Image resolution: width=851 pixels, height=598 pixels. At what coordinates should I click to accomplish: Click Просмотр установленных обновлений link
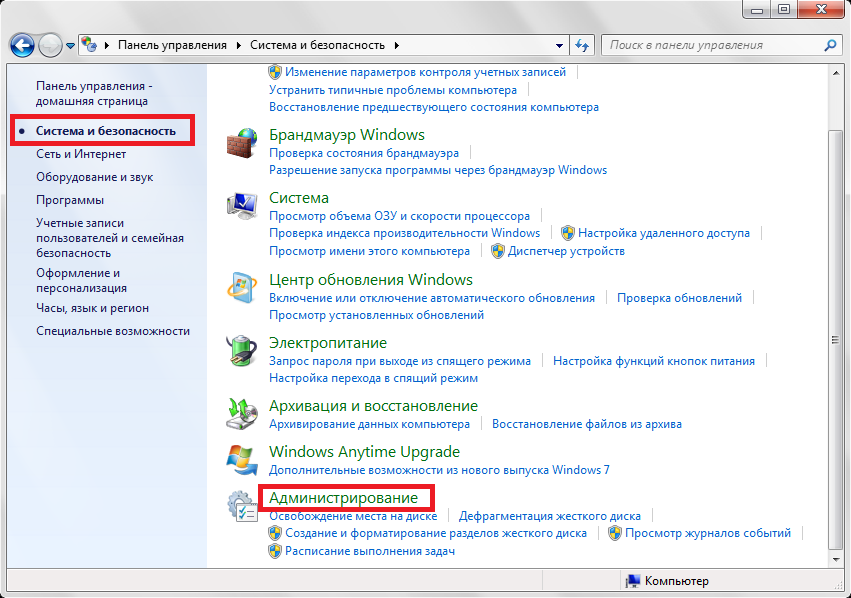[x=377, y=315]
